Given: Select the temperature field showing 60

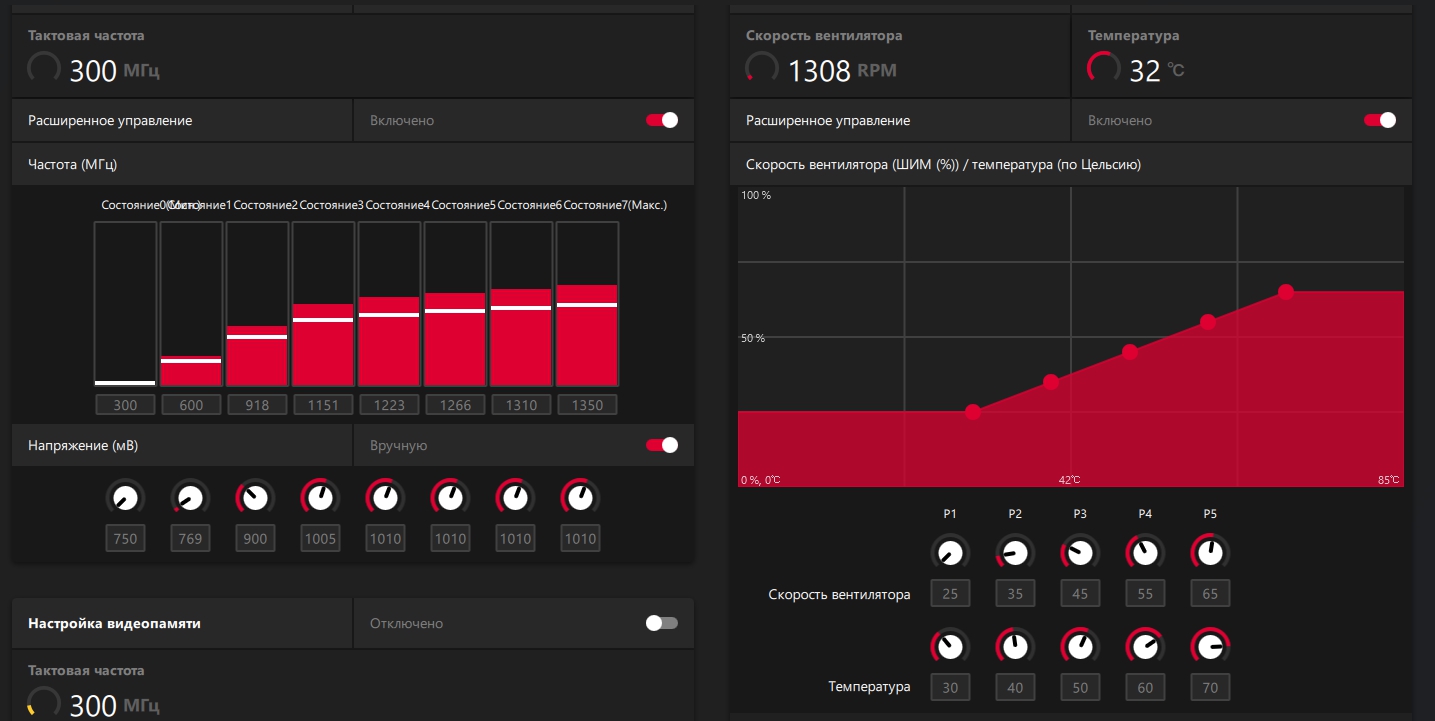Looking at the screenshot, I should tap(1145, 687).
